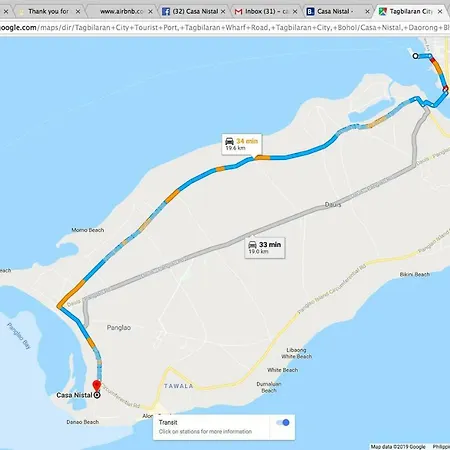Viewport: 450px width, 450px height.
Task: Click the Momo Beach map label
Action: click(88, 230)
